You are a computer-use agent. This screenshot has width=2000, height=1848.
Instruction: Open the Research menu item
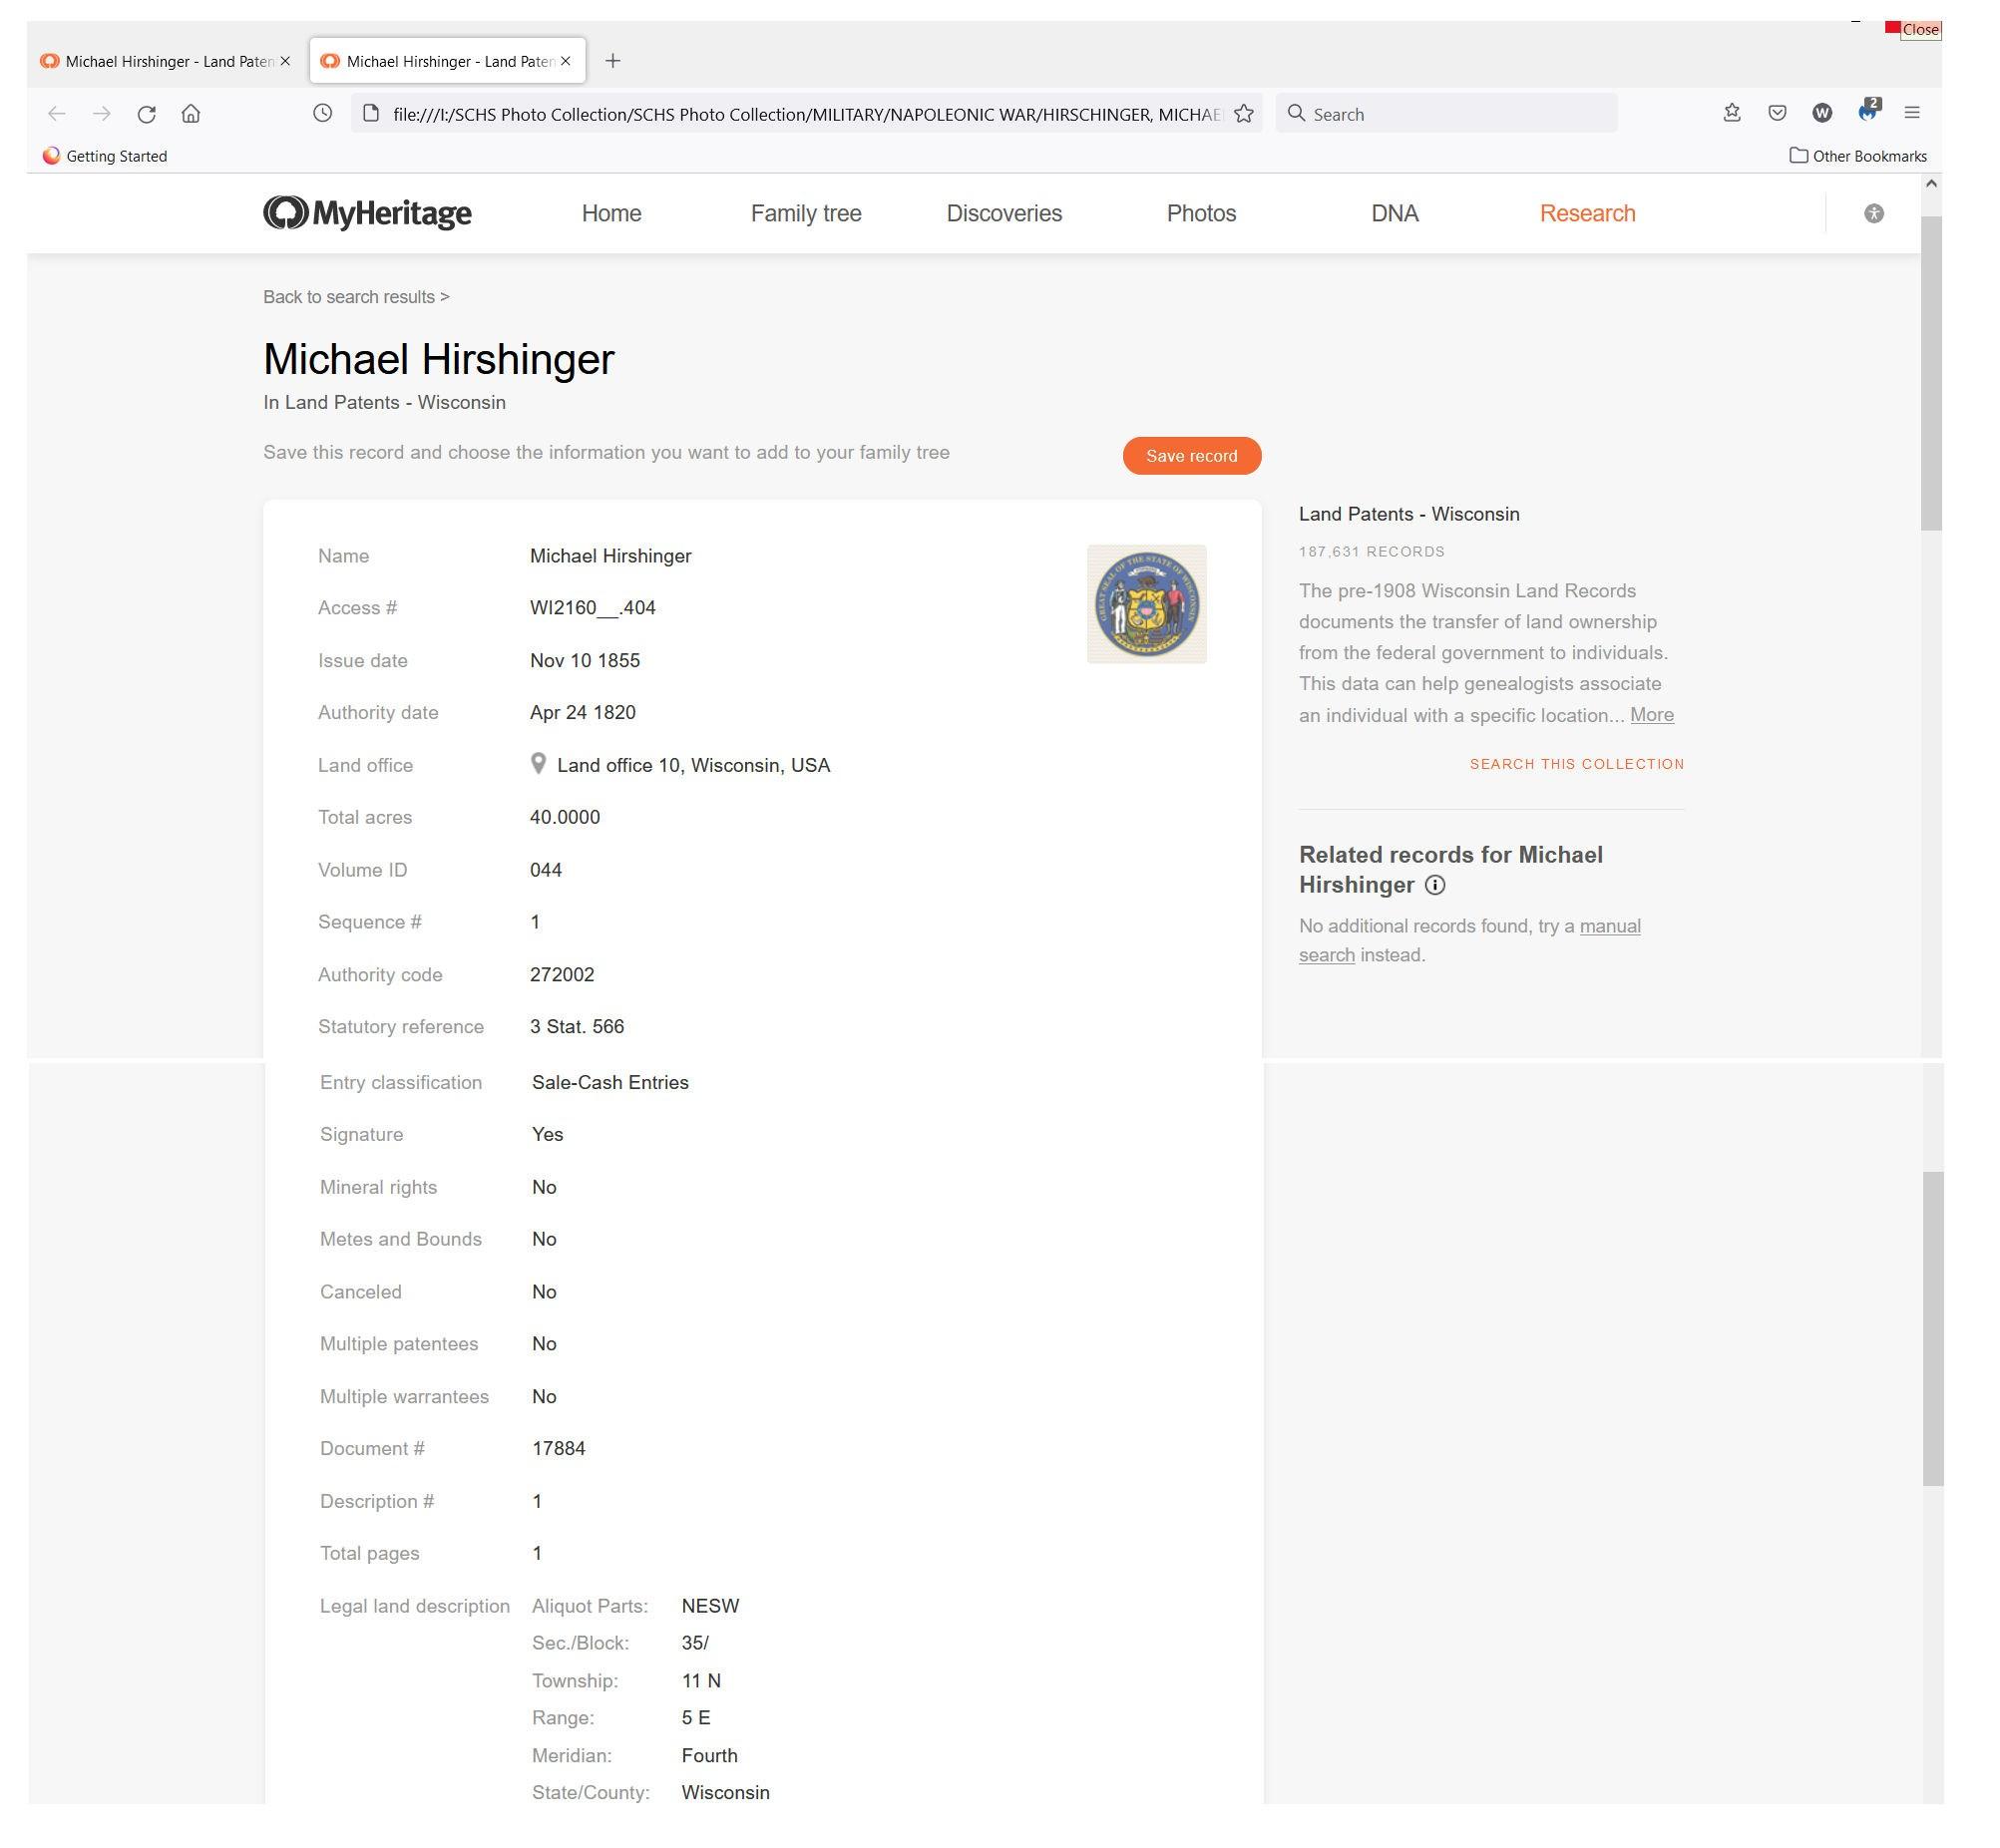coord(1586,213)
